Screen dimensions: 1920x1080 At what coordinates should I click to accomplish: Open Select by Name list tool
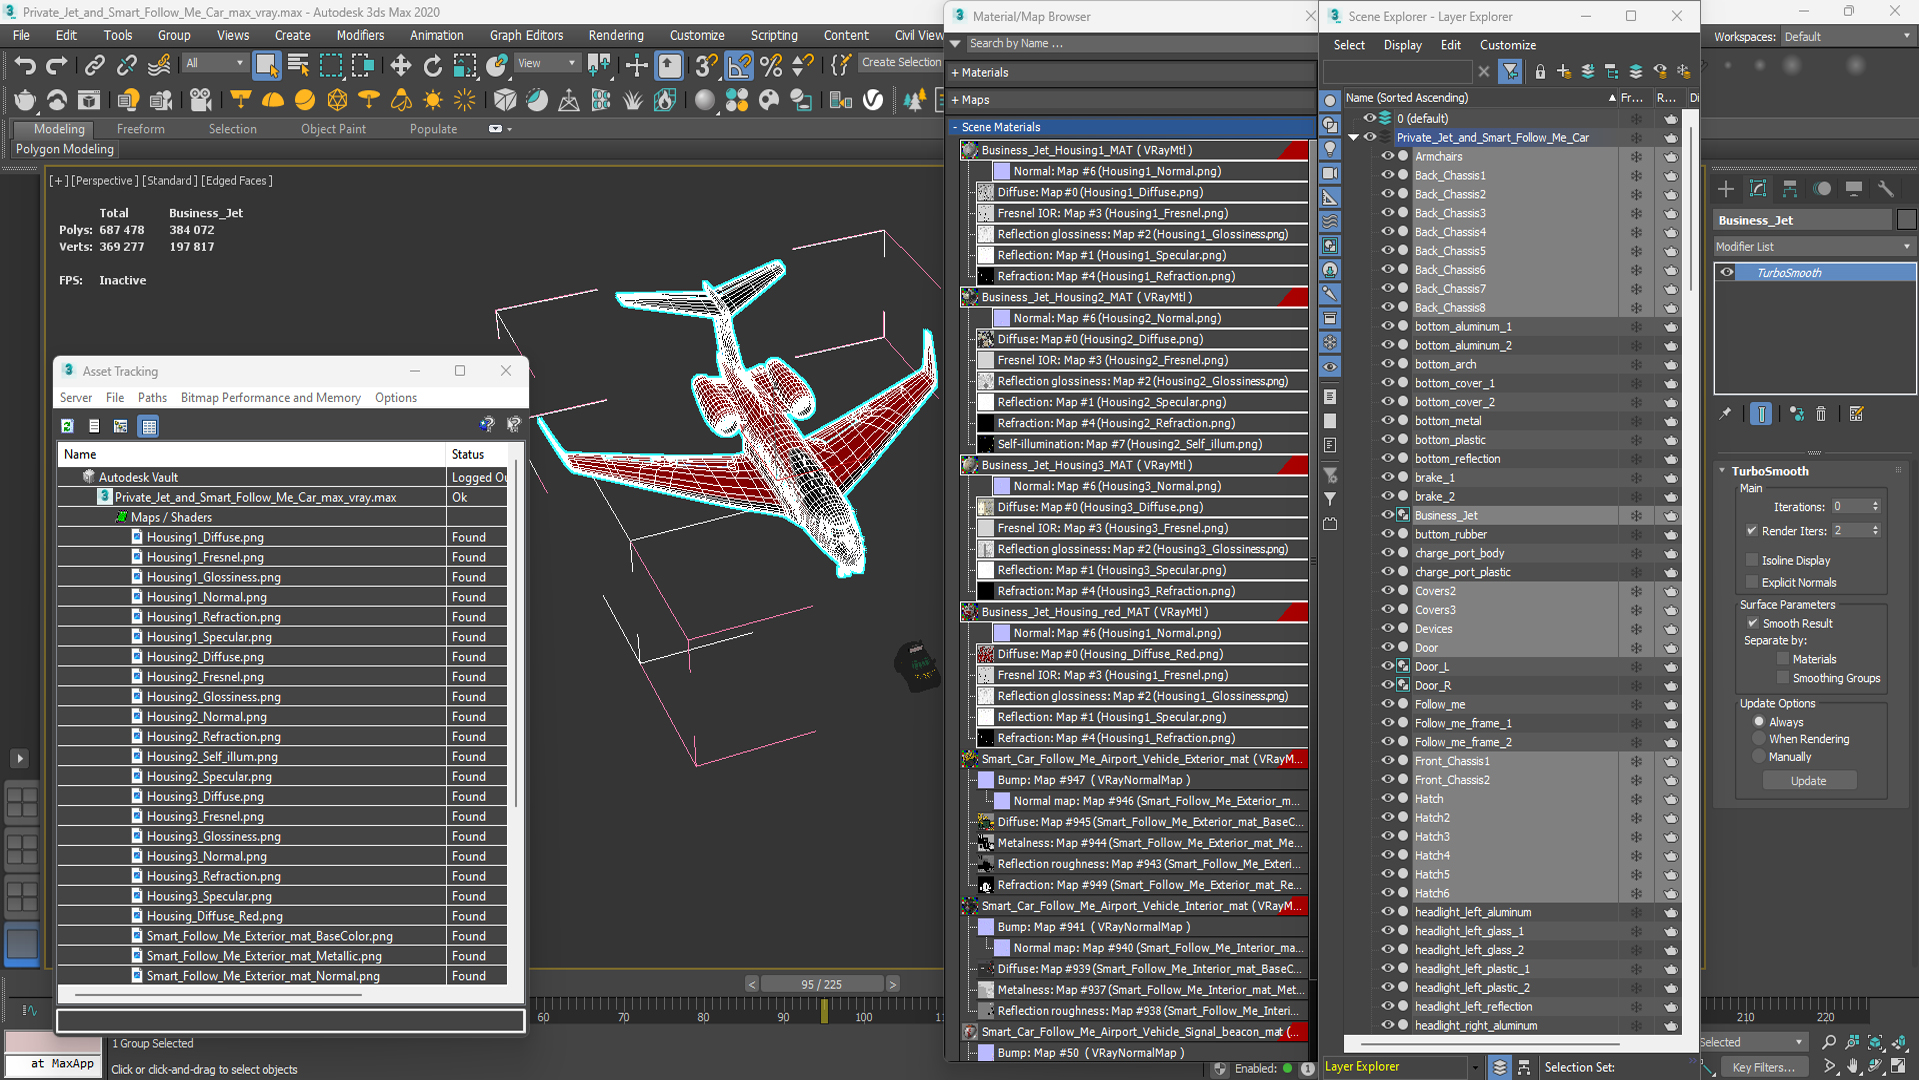click(x=298, y=66)
